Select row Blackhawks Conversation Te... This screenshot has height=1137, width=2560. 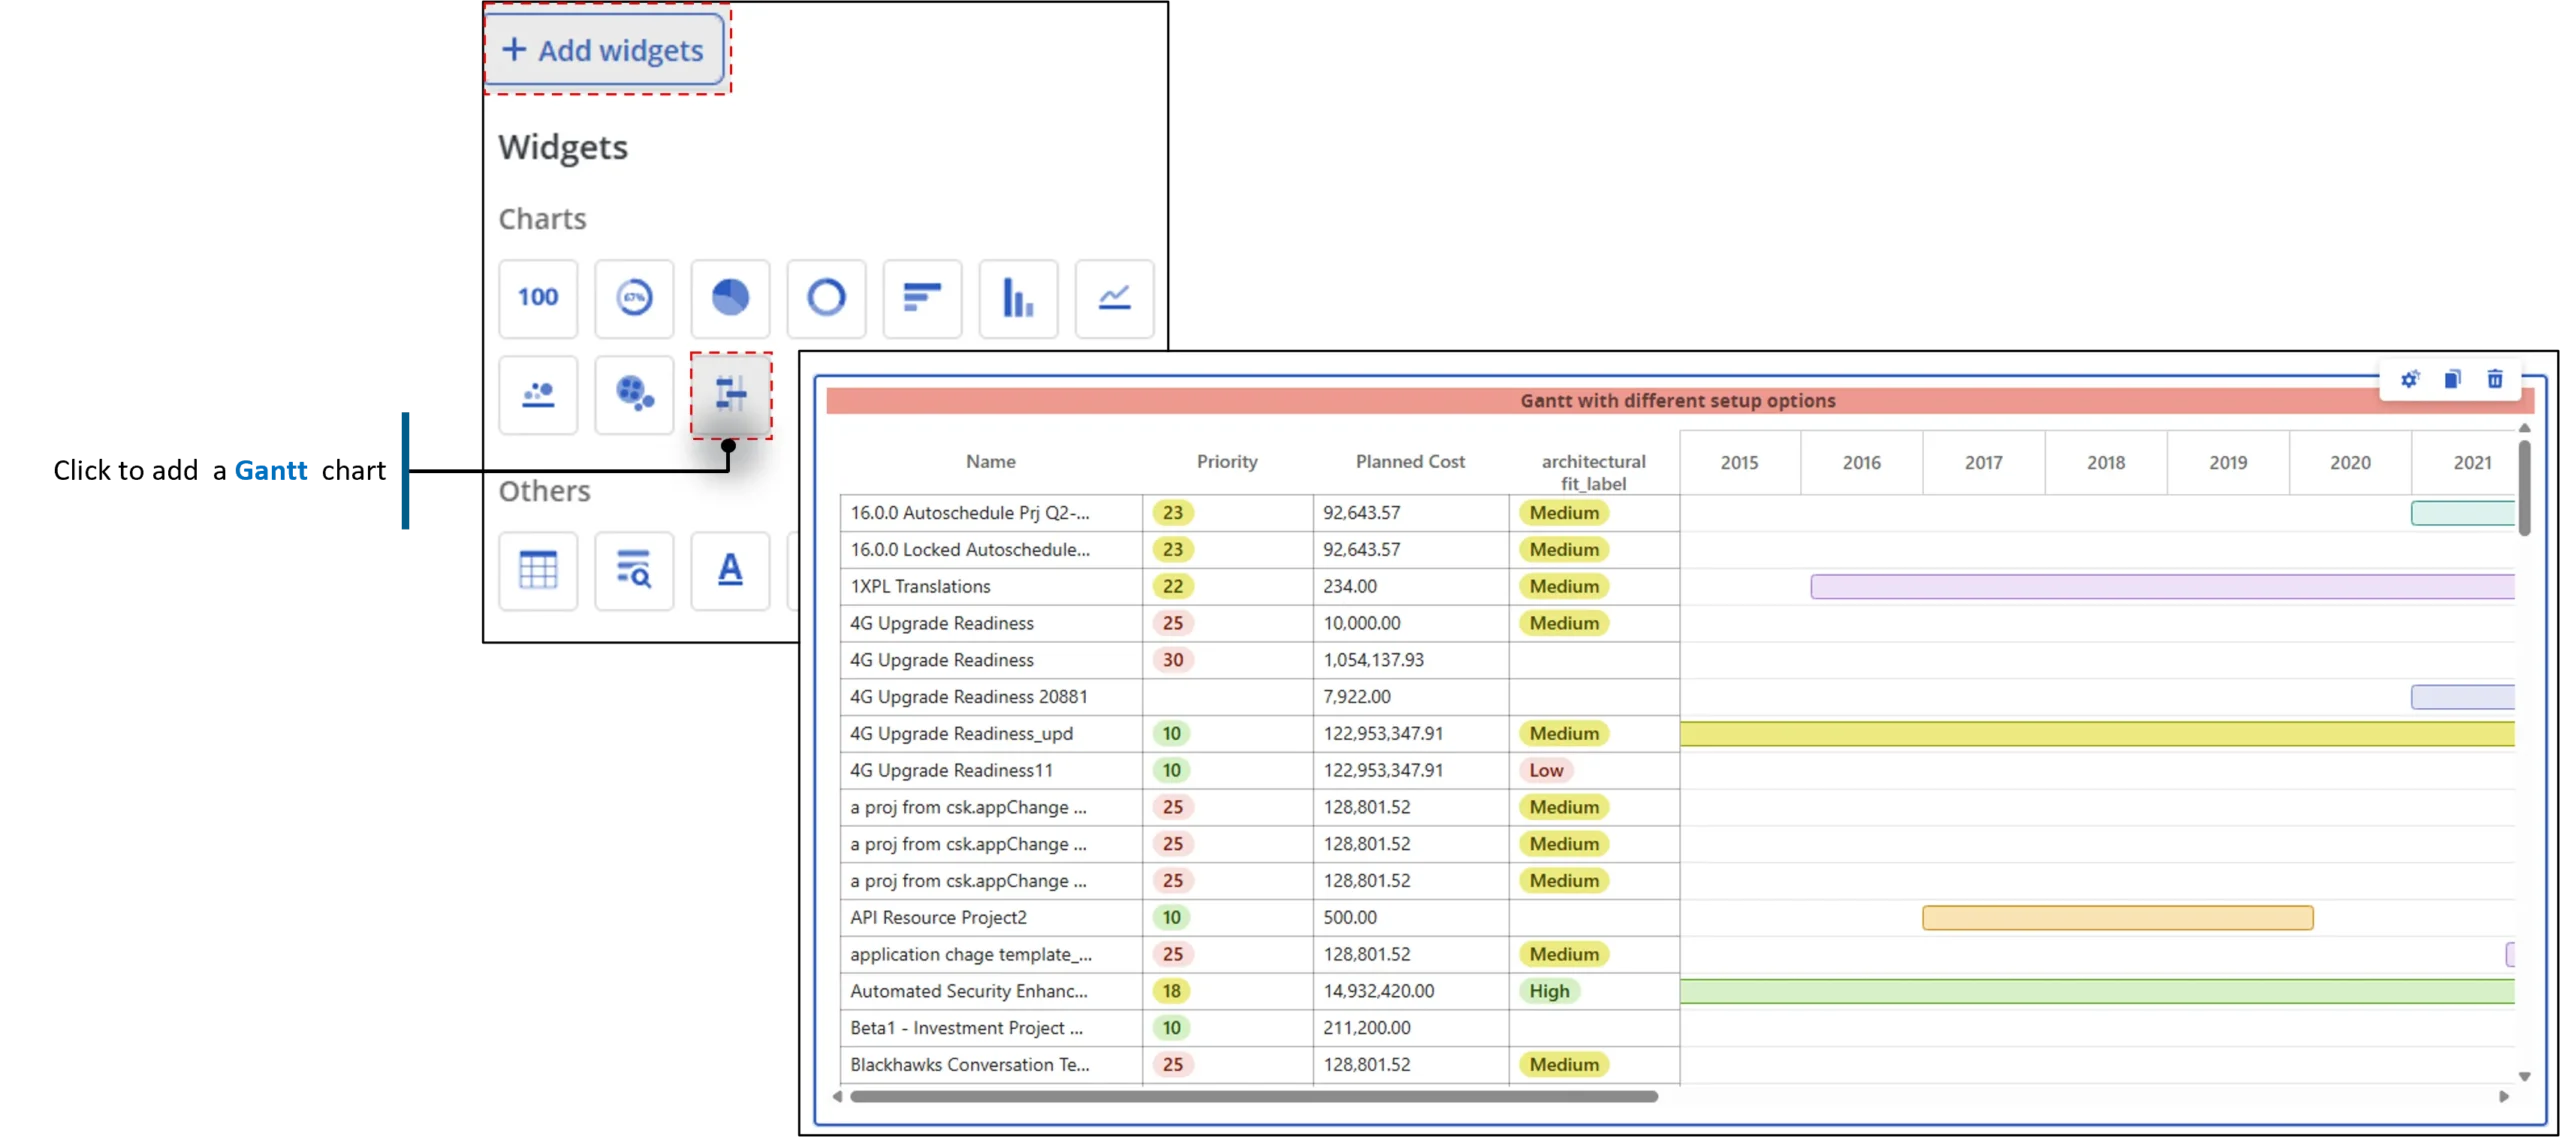coord(1259,1064)
